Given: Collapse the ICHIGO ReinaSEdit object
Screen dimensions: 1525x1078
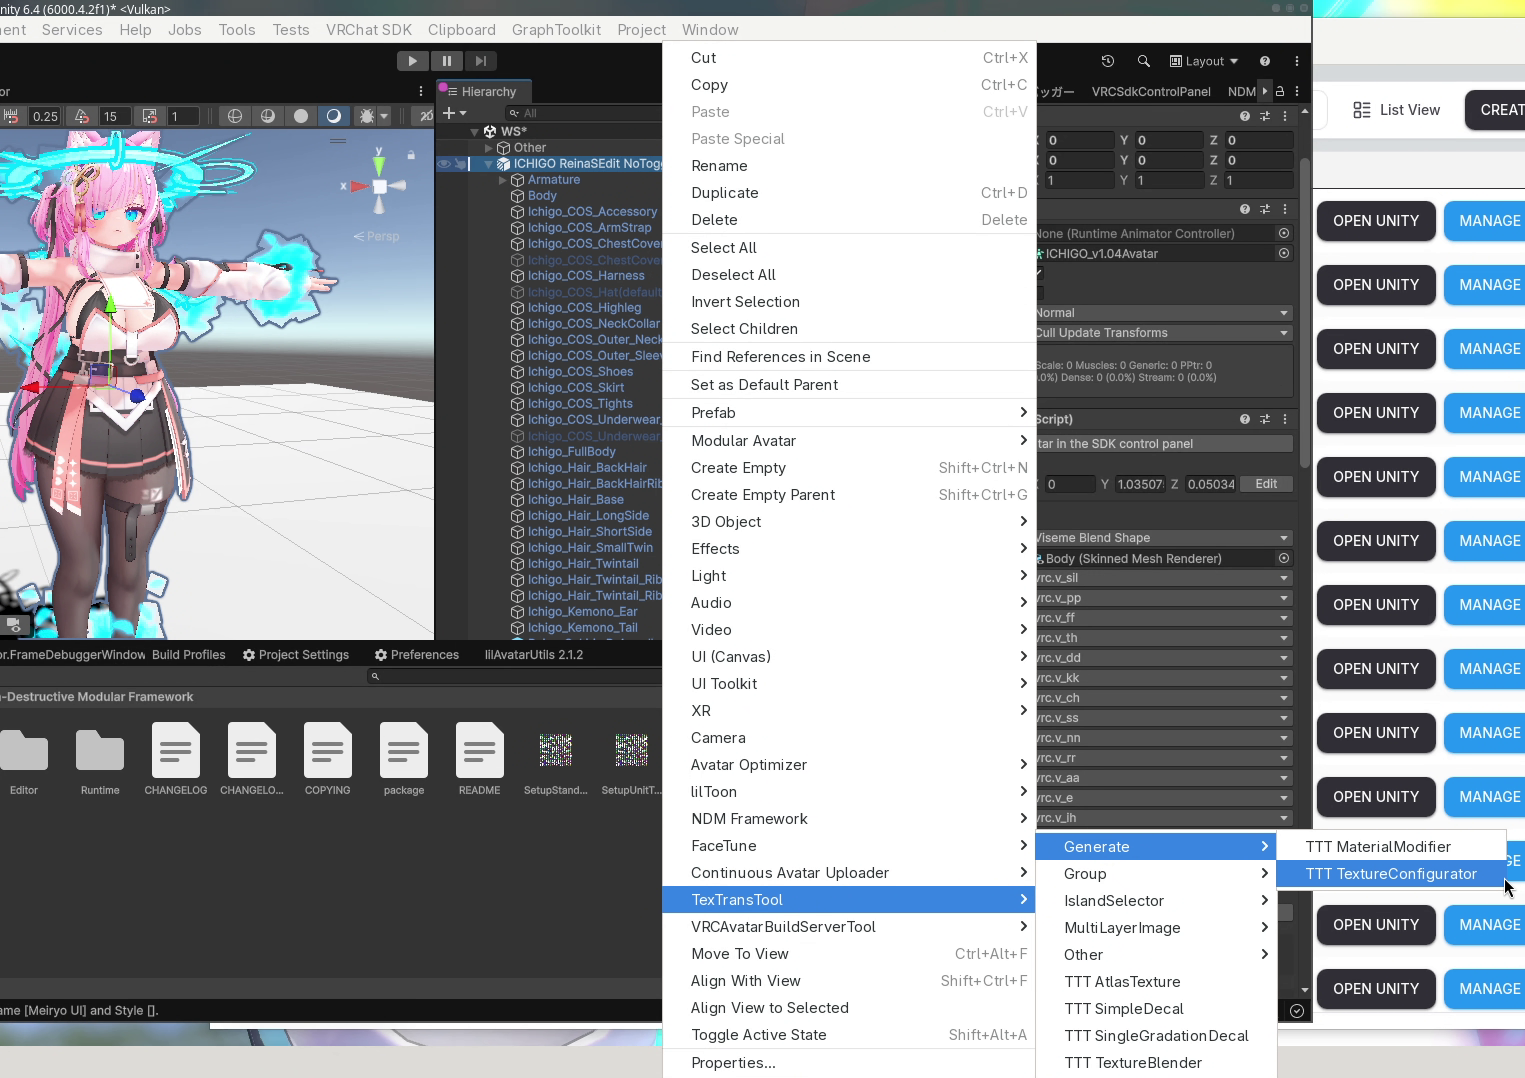Looking at the screenshot, I should (489, 164).
